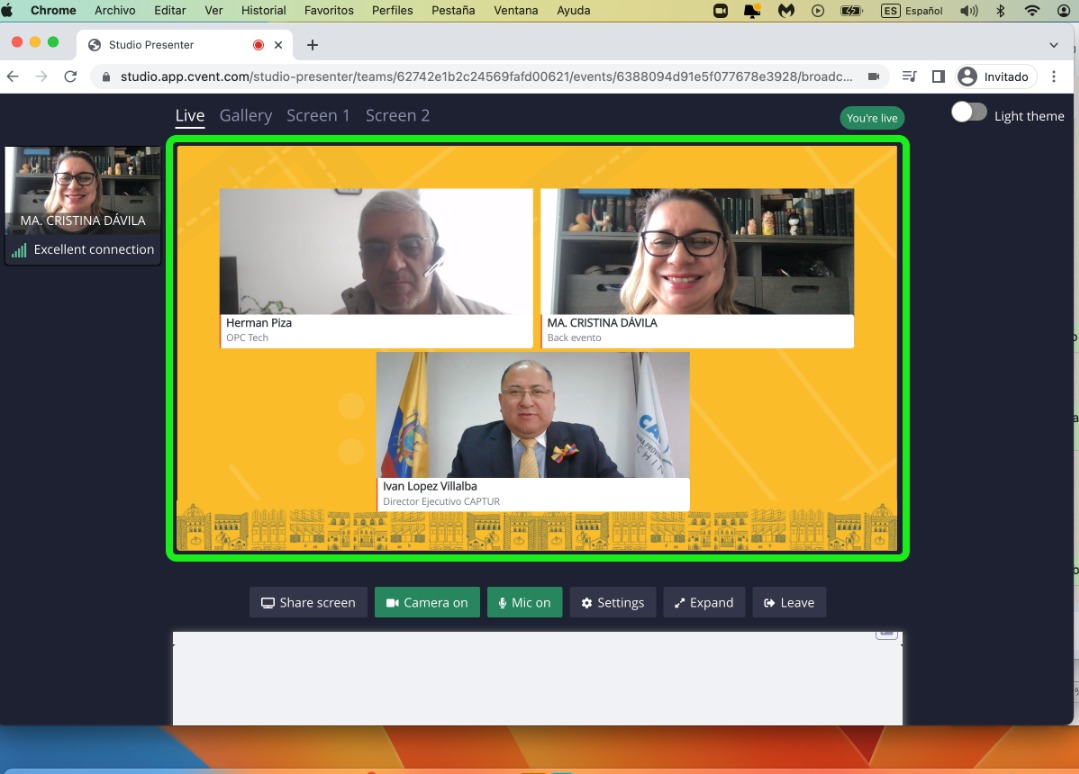
Task: Open the Settings button
Action: pyautogui.click(x=612, y=603)
